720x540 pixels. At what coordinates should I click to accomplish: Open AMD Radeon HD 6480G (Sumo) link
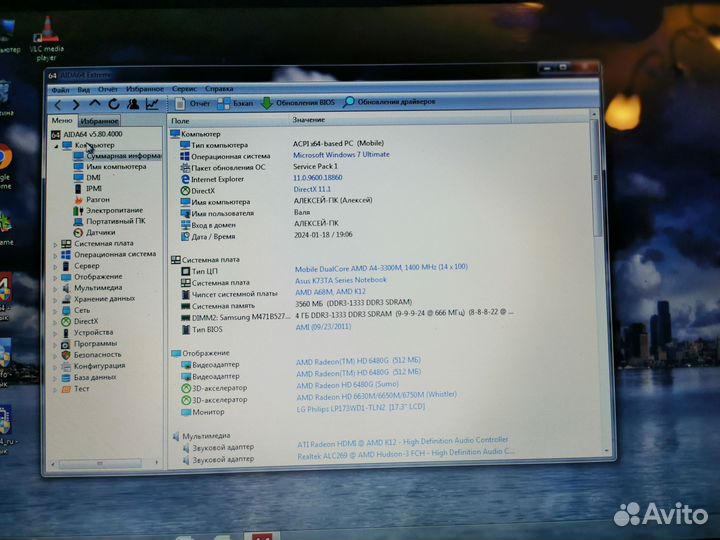[348, 385]
